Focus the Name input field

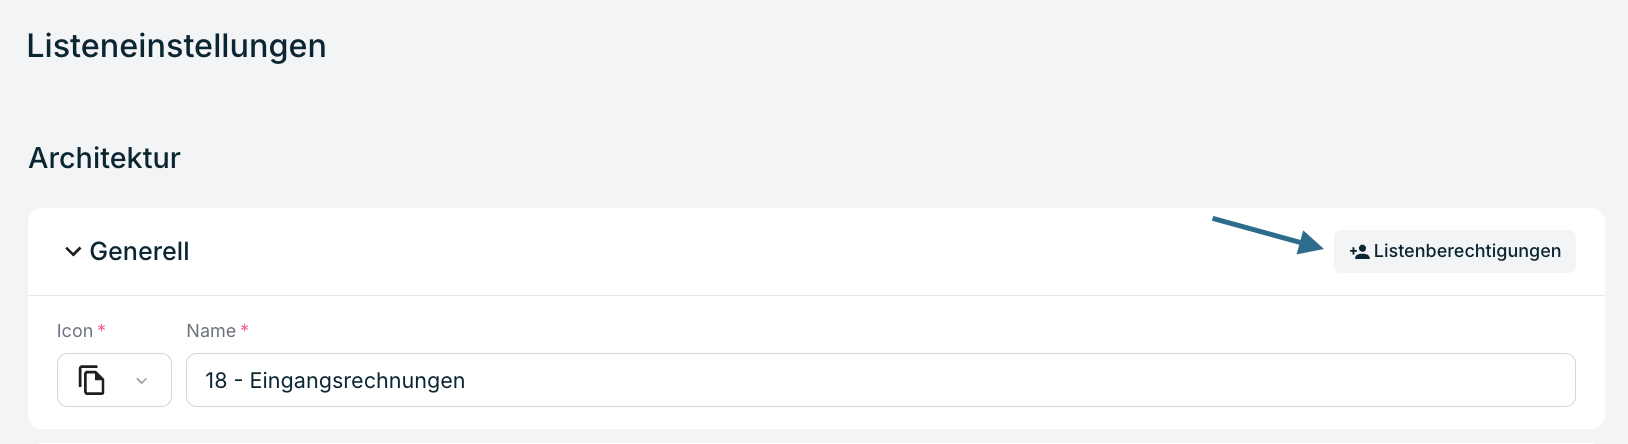tap(880, 380)
